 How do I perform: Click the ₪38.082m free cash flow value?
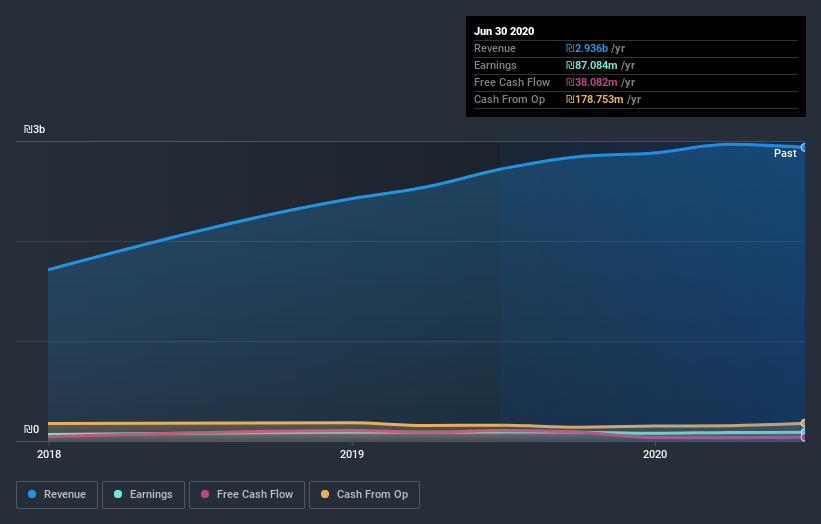point(591,82)
